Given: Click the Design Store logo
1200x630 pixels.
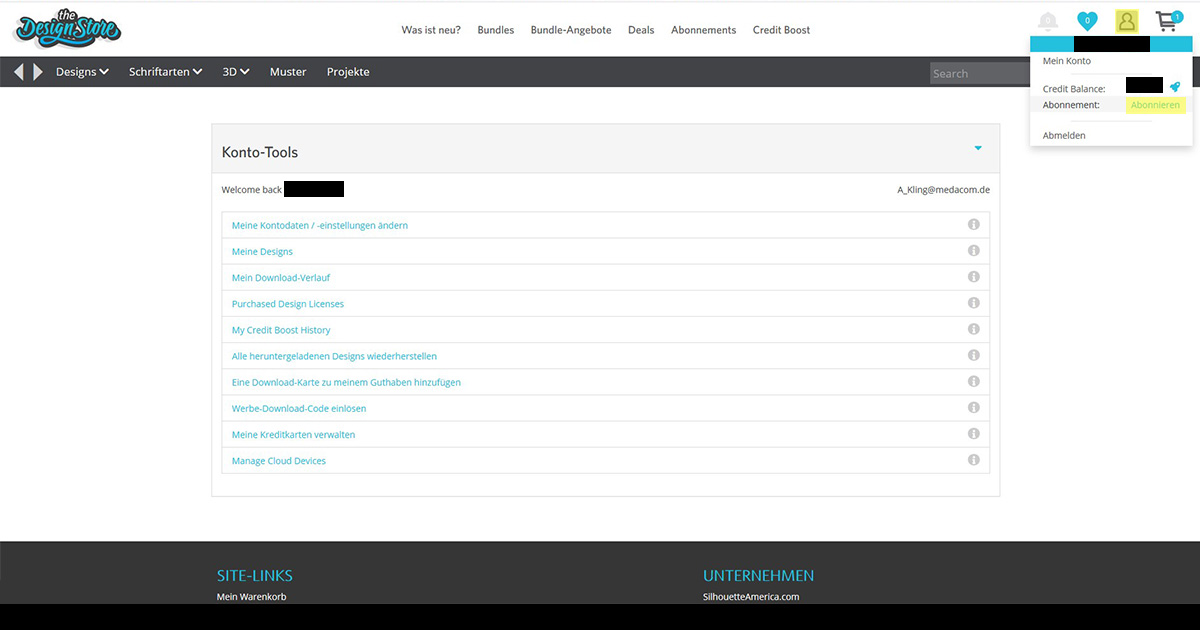Looking at the screenshot, I should 67,28.
